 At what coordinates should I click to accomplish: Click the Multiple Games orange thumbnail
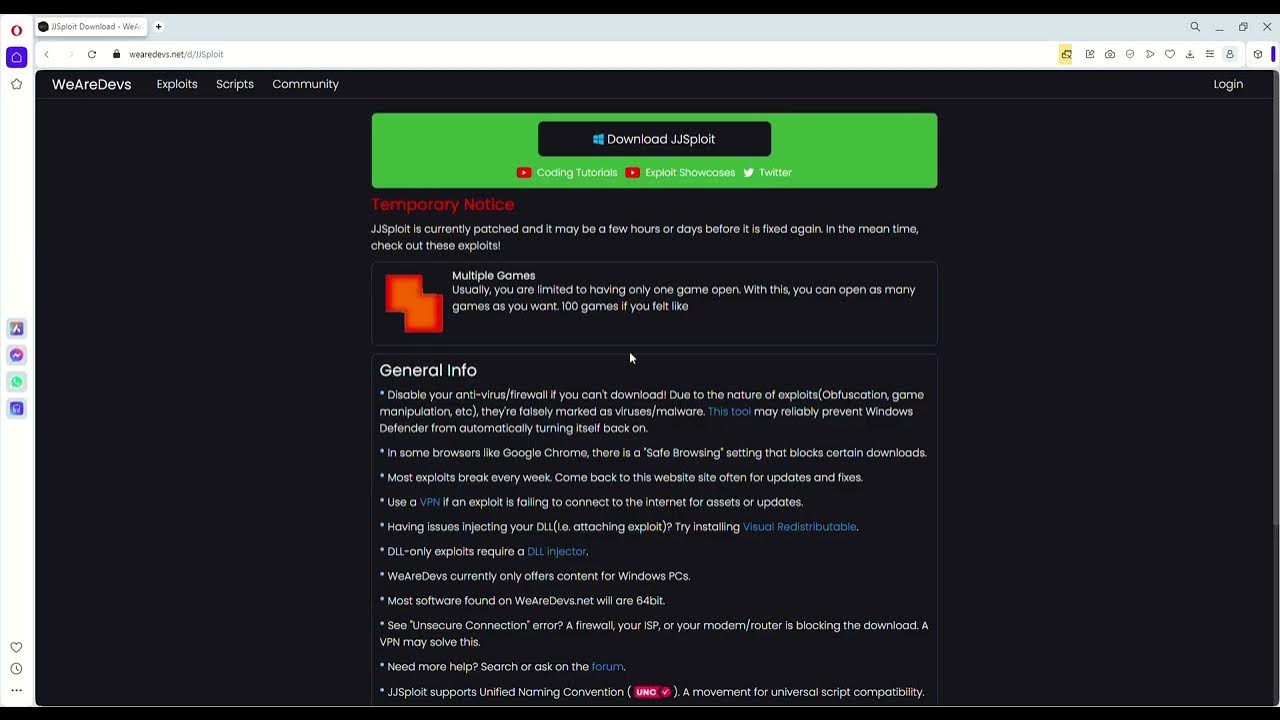coord(414,303)
